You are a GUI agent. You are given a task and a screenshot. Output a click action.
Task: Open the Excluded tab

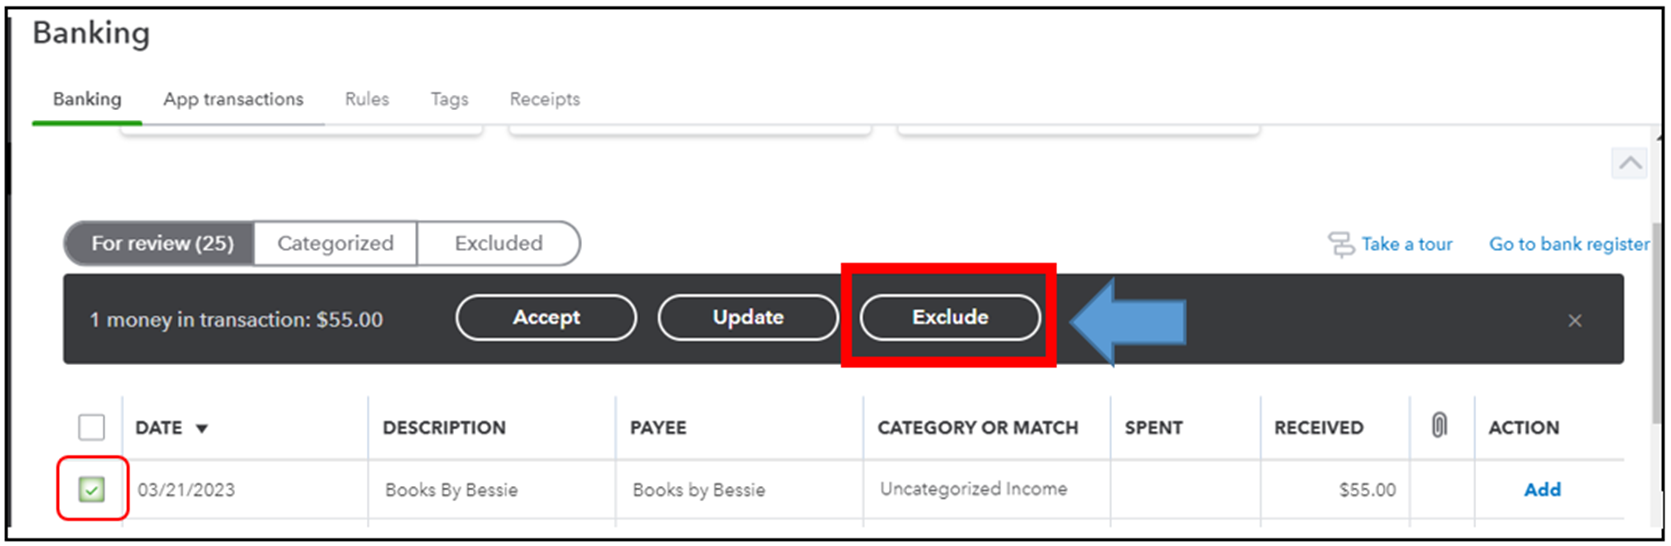point(498,243)
